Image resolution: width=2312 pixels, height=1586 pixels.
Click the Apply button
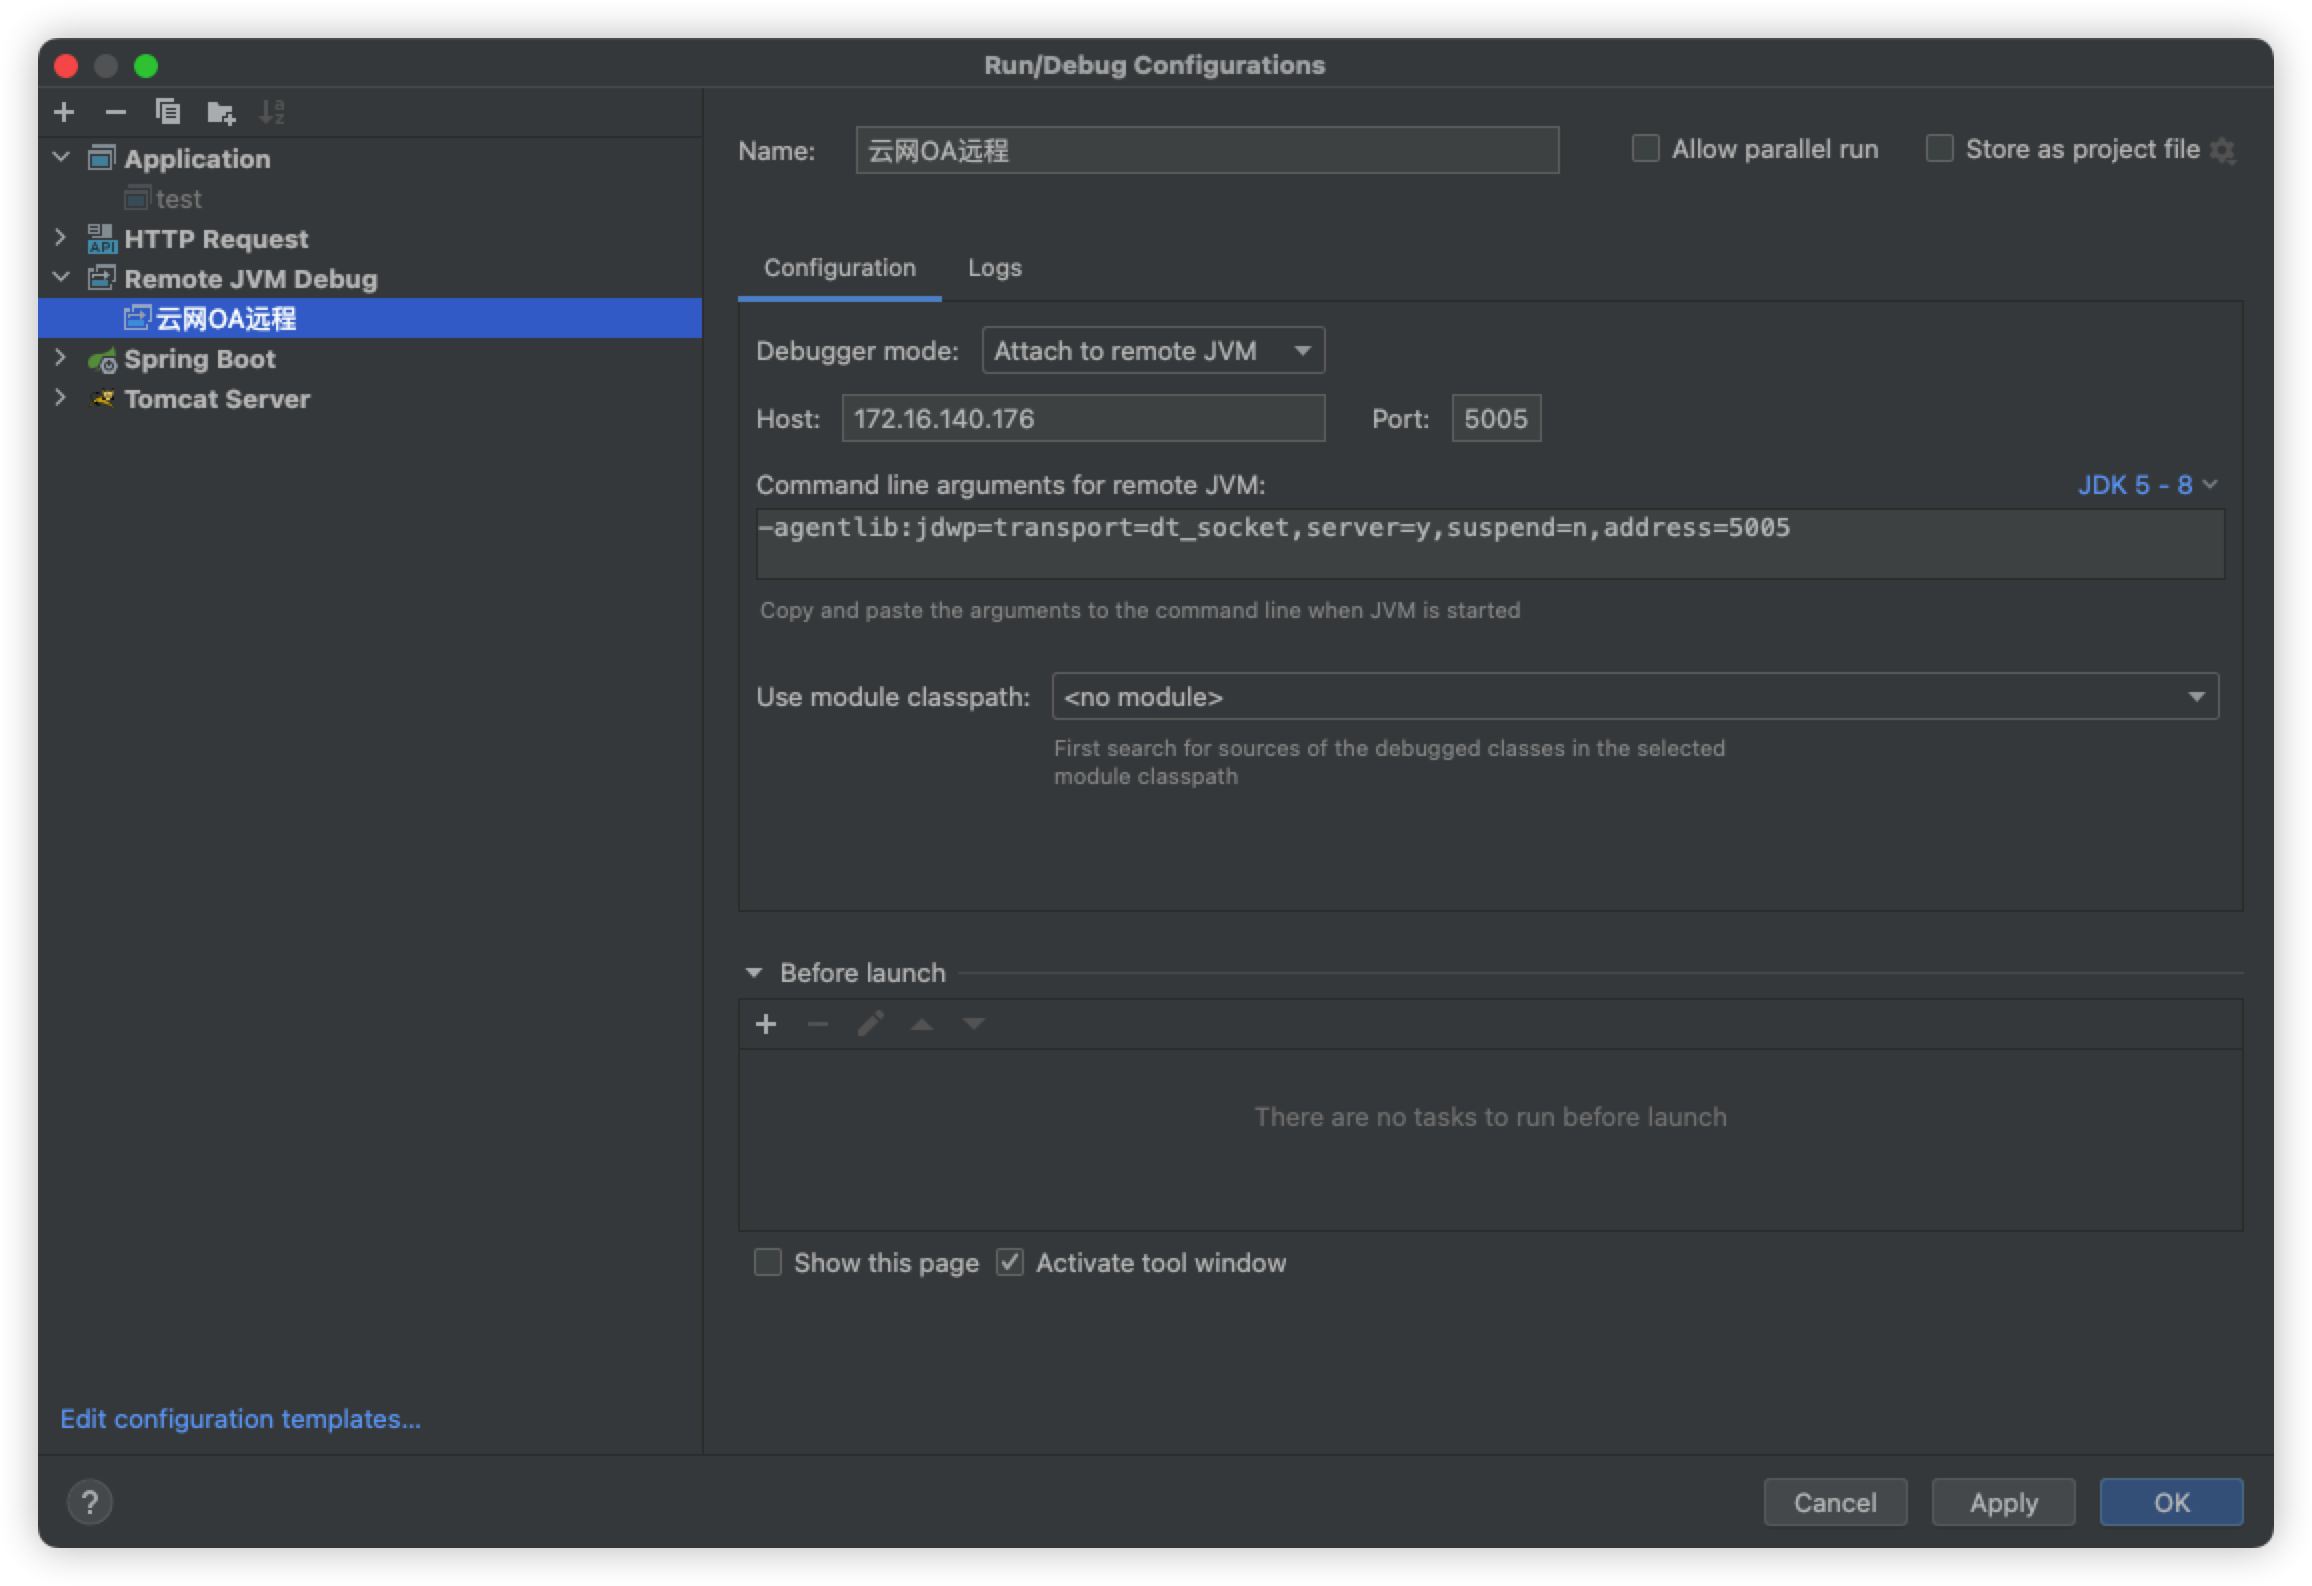(x=2003, y=1502)
